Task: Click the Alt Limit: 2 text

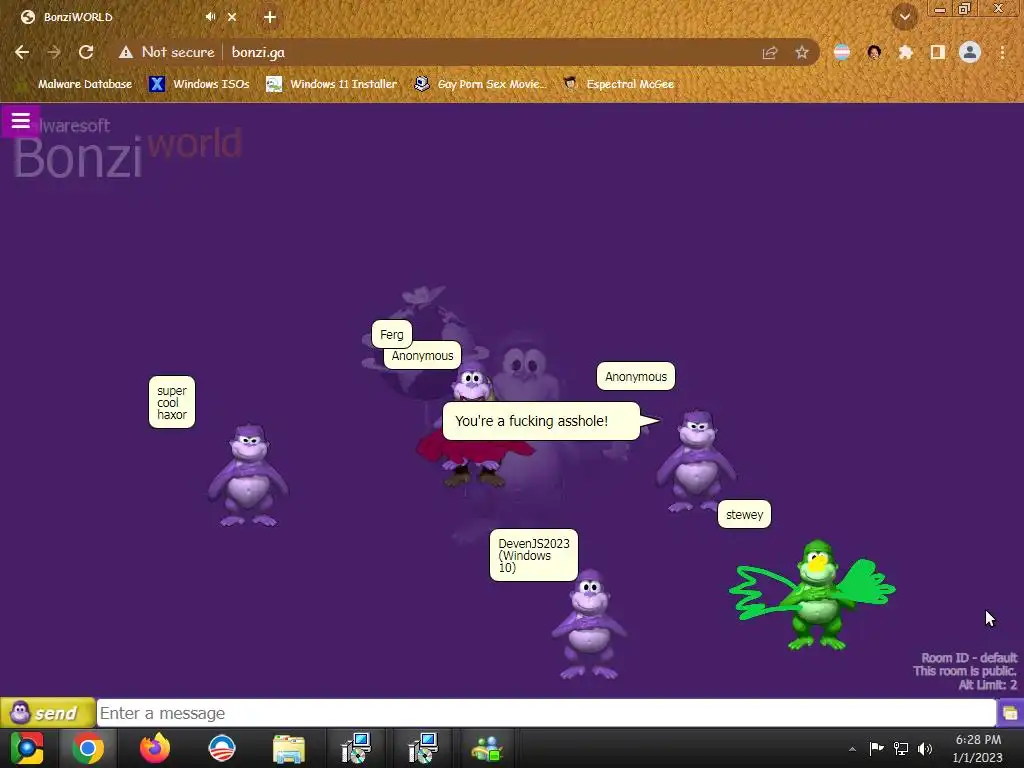Action: (x=987, y=685)
